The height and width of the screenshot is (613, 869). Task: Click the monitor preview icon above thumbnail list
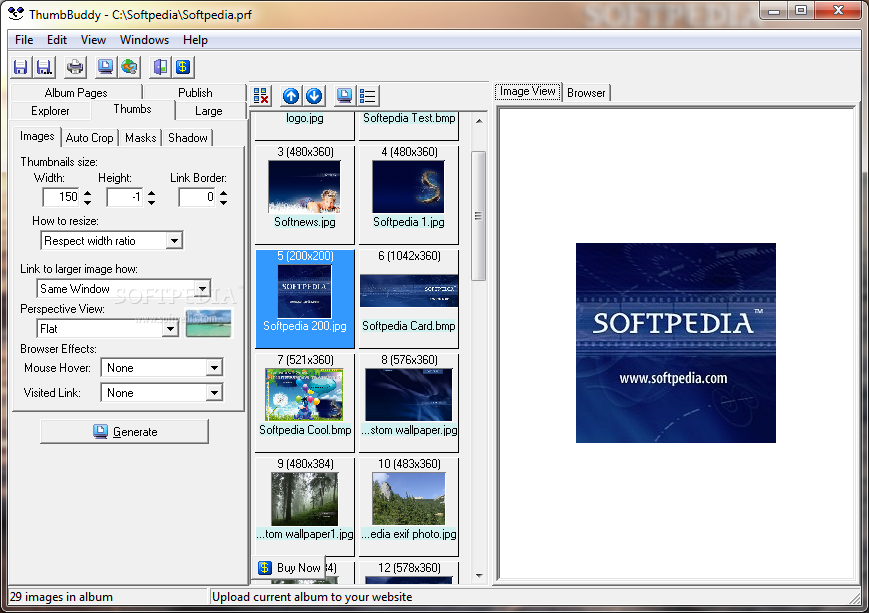(x=344, y=96)
